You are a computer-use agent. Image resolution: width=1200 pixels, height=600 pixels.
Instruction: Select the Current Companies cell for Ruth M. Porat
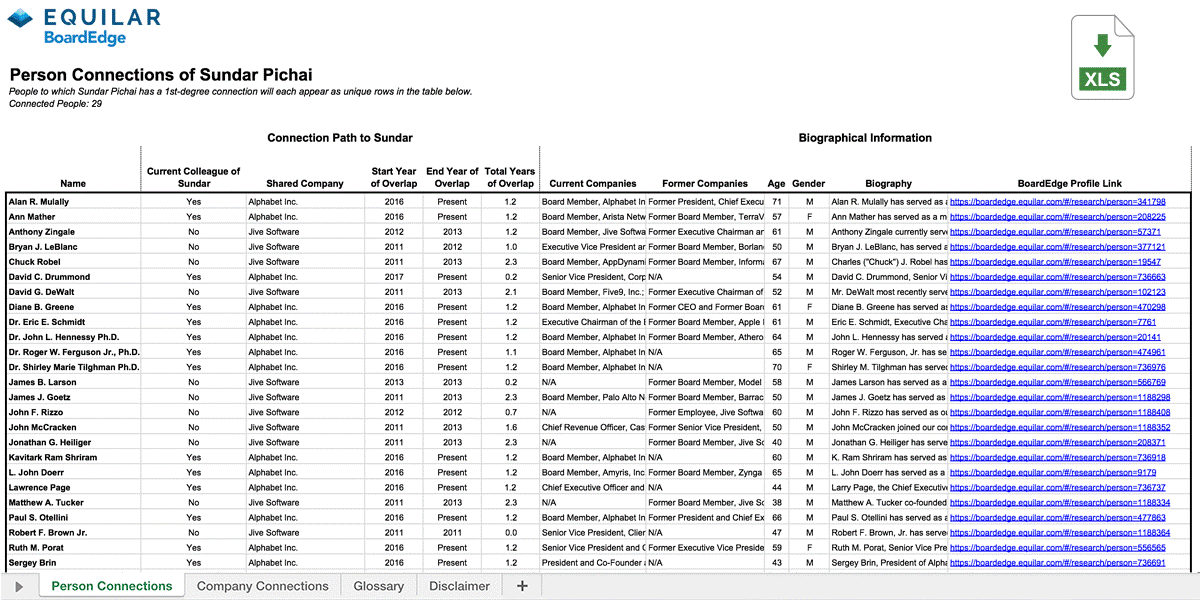coord(593,548)
